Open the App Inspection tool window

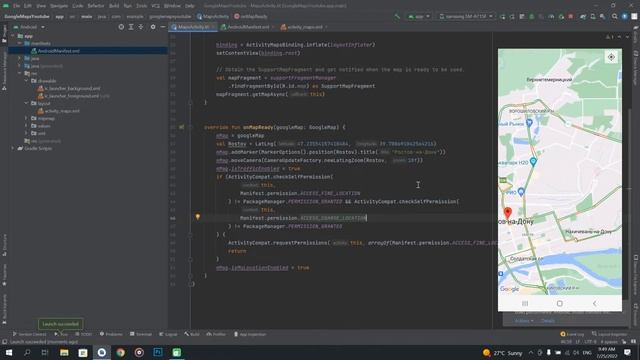pyautogui.click(x=250, y=334)
